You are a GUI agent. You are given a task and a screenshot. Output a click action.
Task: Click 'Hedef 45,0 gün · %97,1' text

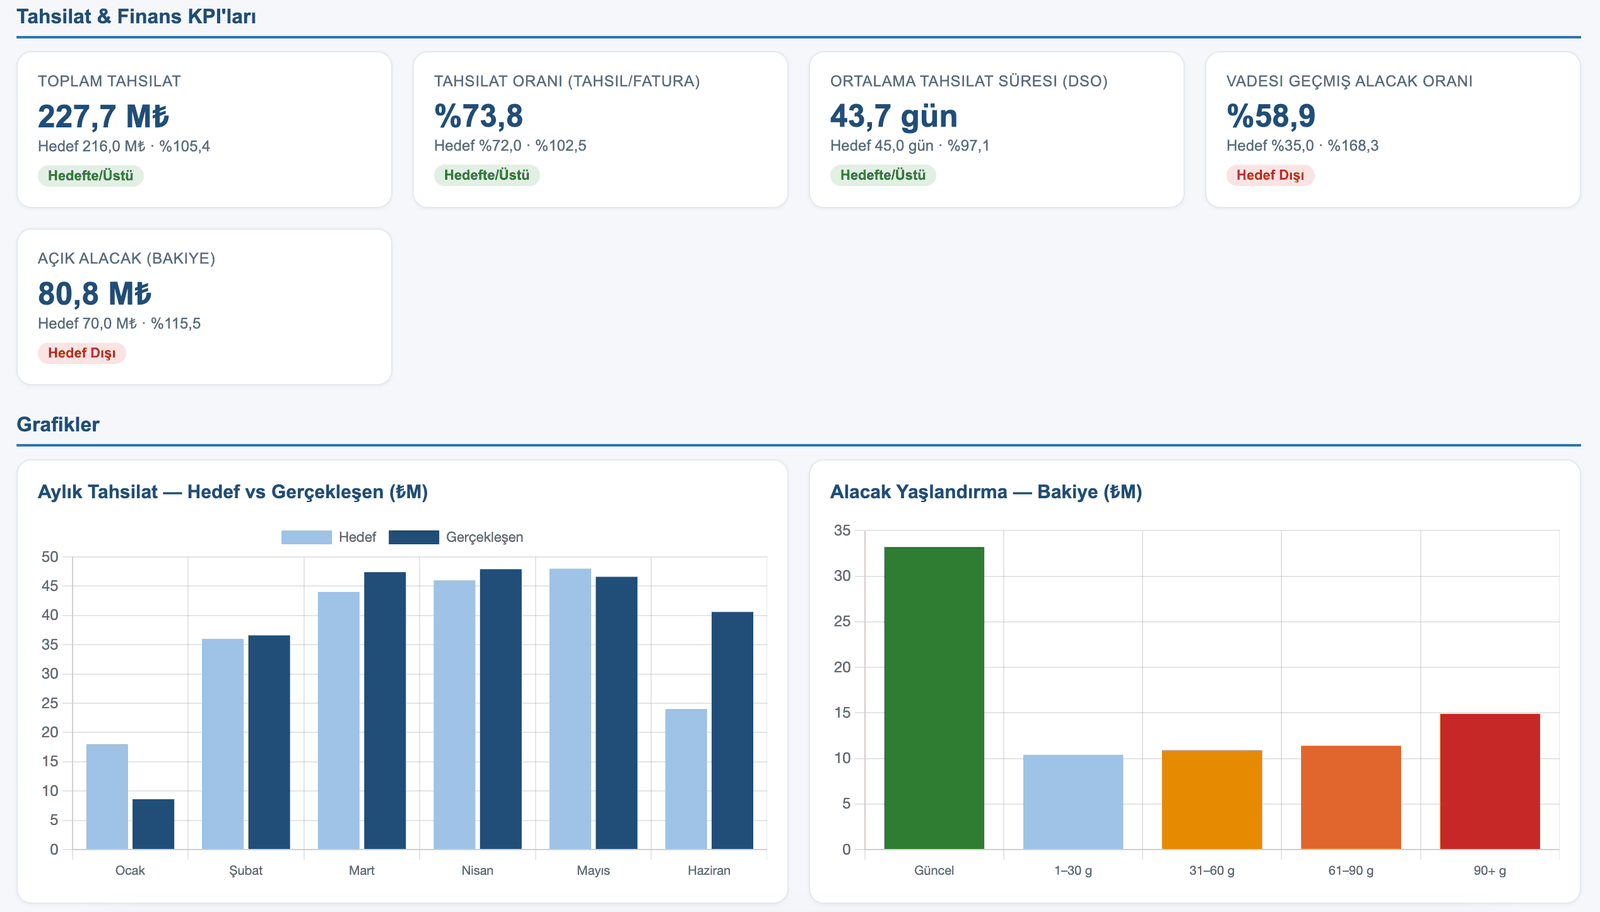pyautogui.click(x=910, y=146)
